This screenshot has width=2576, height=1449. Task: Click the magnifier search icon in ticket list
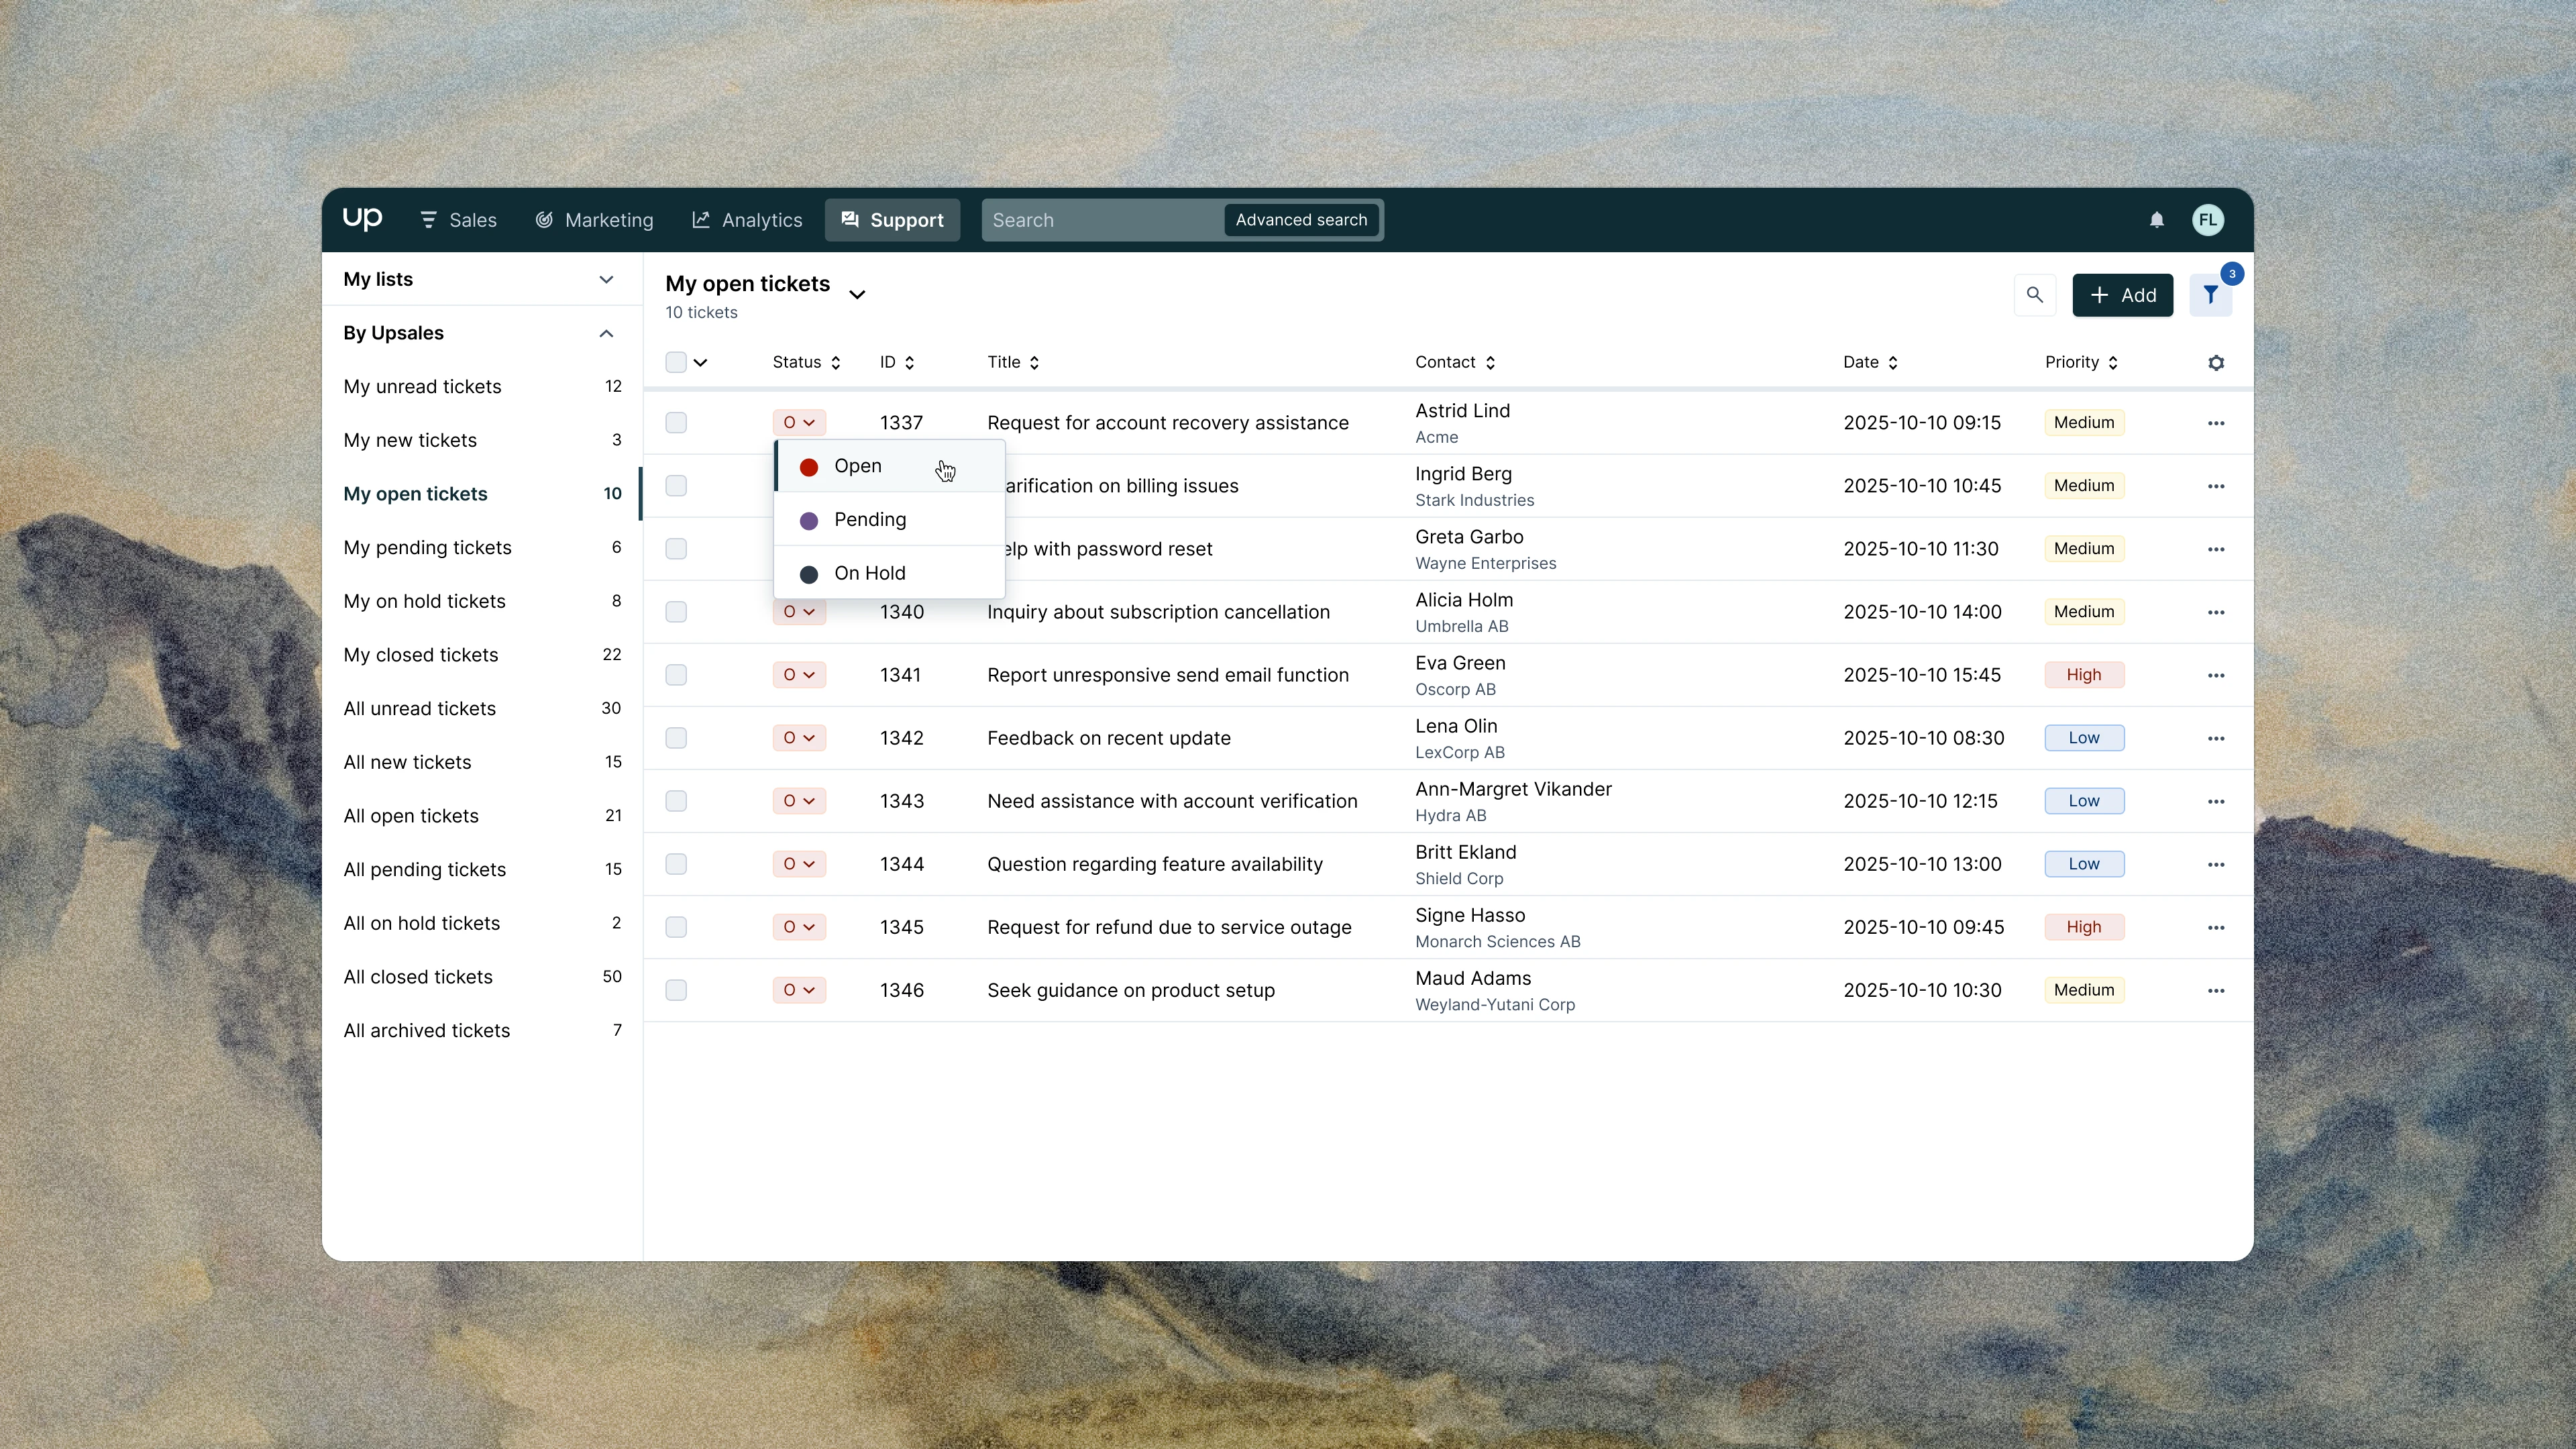pos(2035,295)
